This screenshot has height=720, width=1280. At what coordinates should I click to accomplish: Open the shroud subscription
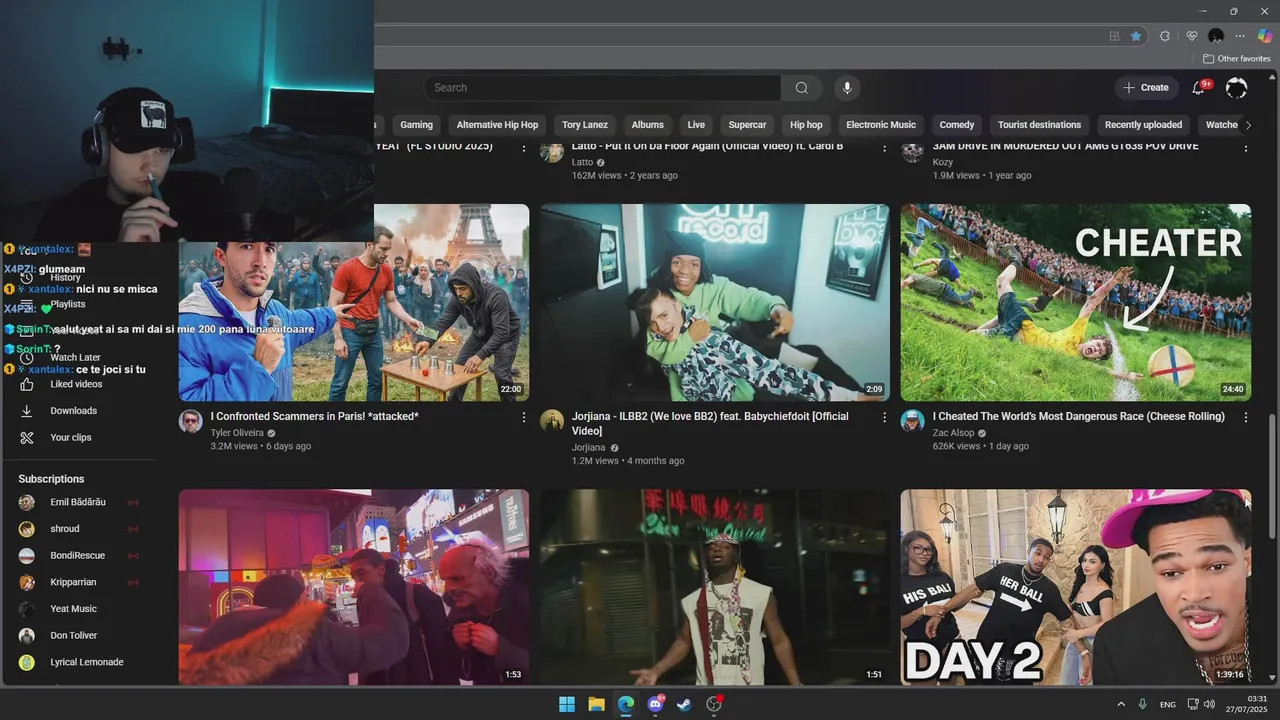78,529
